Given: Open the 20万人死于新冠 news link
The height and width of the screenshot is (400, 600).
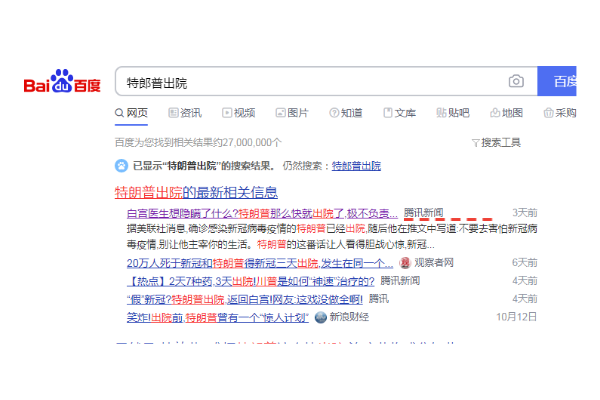Looking at the screenshot, I should (x=260, y=263).
